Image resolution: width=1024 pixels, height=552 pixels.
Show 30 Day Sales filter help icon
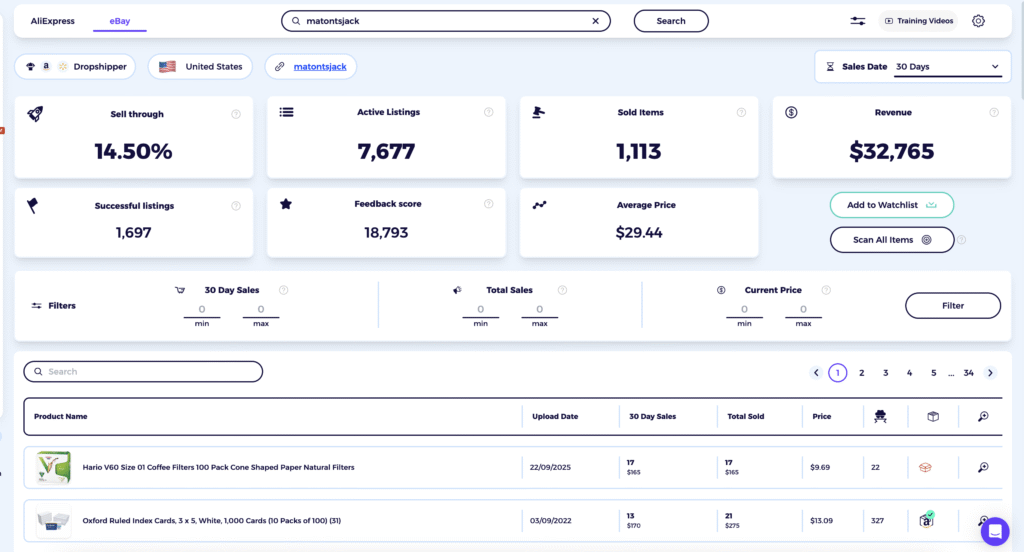coord(283,290)
